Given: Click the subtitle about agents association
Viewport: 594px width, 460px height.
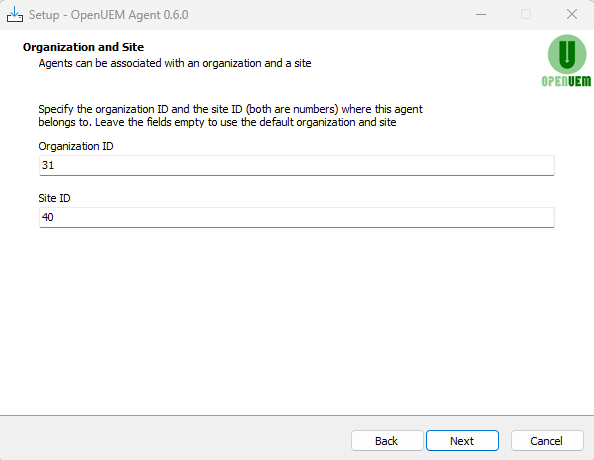Looking at the screenshot, I should (175, 63).
